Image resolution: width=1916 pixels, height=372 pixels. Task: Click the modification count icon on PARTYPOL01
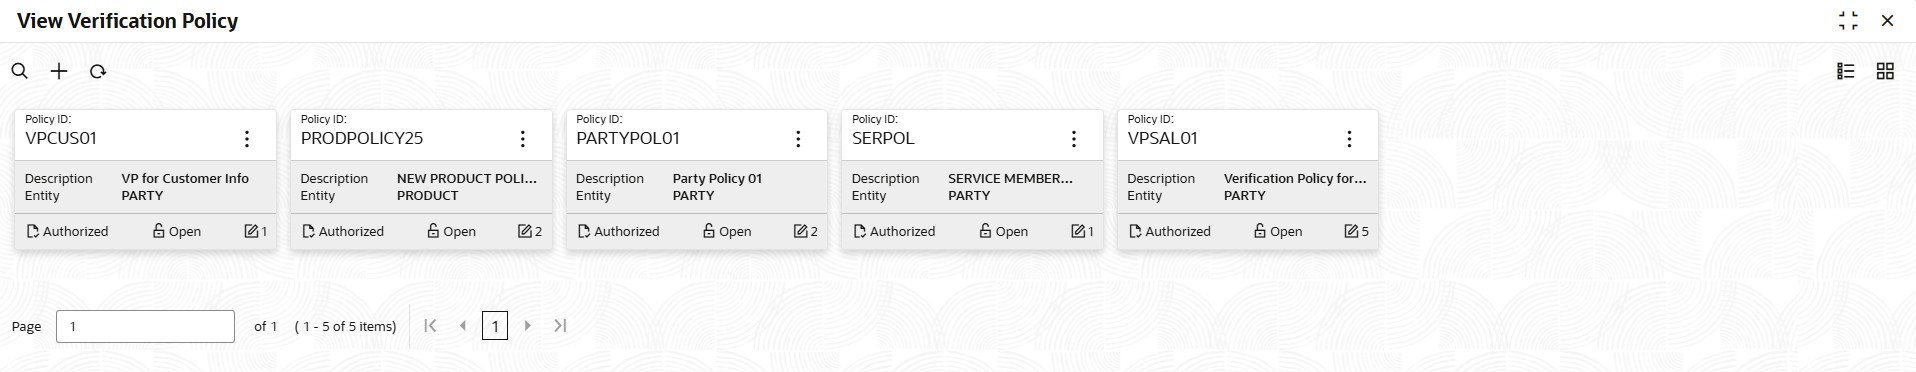[800, 231]
